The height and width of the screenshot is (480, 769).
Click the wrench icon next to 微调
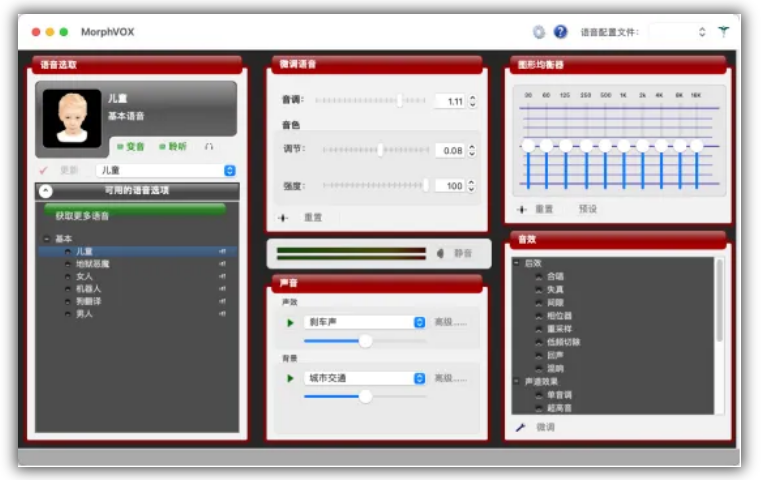[520, 427]
